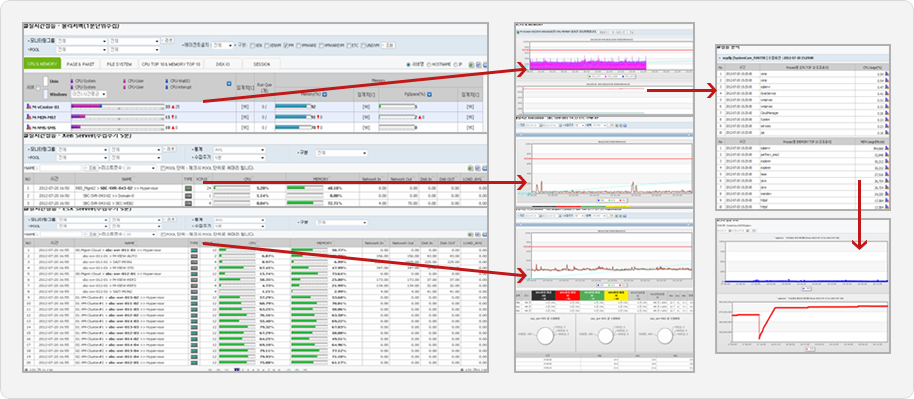This screenshot has height=399, width=914.
Task: Click blue plus icon beside CPU legend header
Action: point(229,83)
